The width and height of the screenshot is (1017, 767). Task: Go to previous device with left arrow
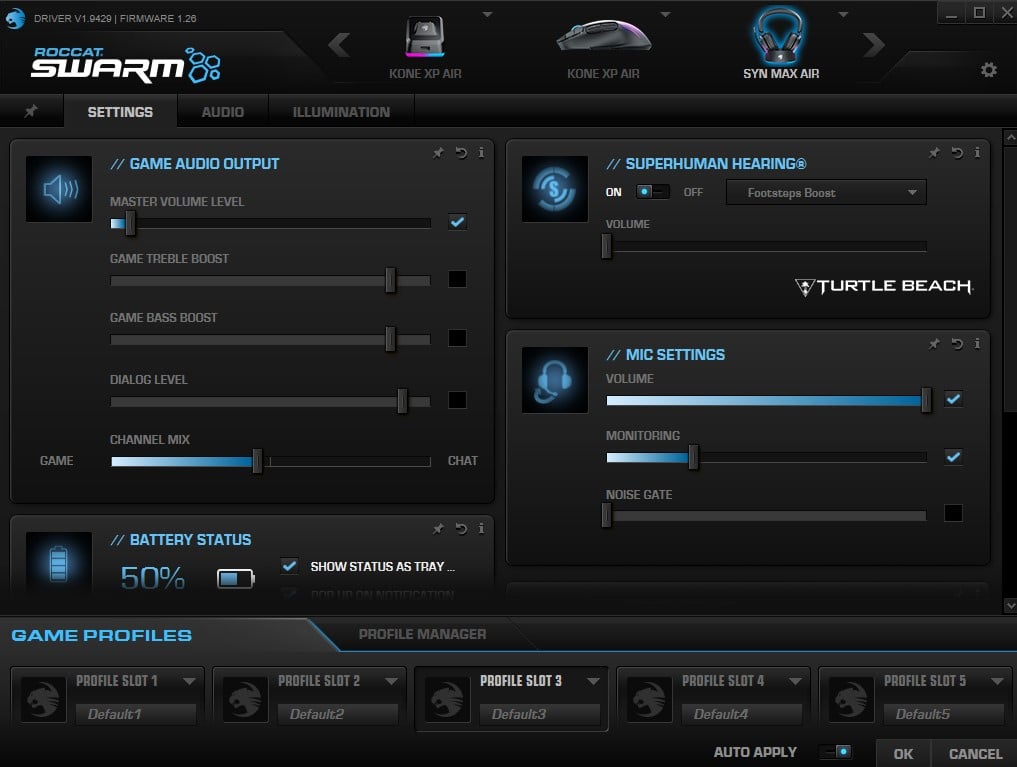pyautogui.click(x=339, y=45)
